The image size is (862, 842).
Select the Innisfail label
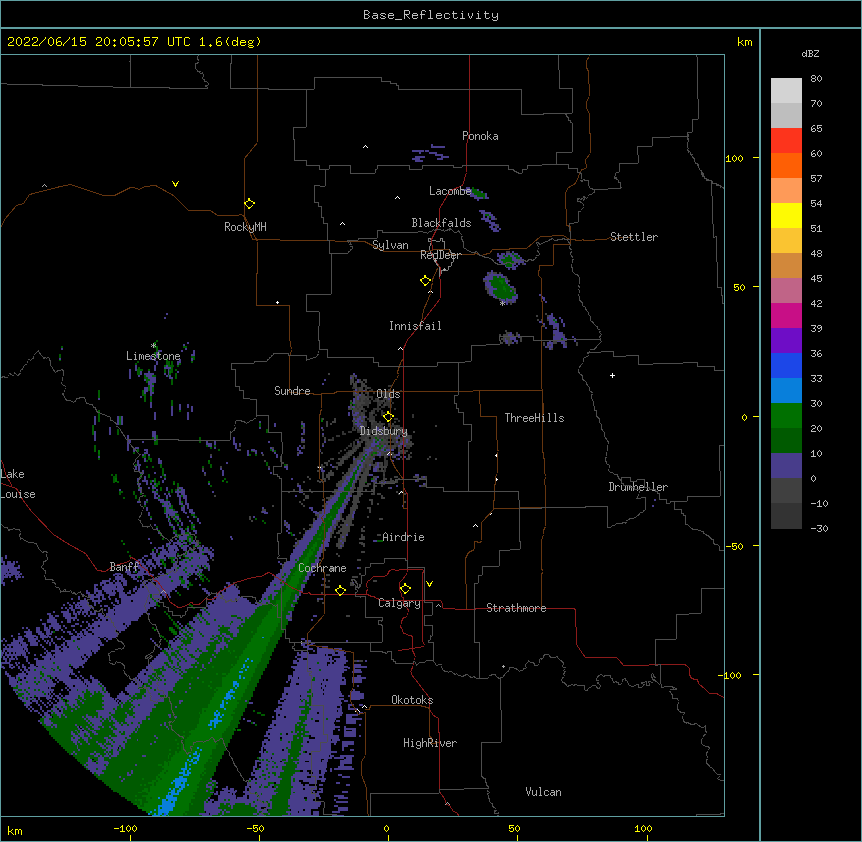pyautogui.click(x=415, y=326)
